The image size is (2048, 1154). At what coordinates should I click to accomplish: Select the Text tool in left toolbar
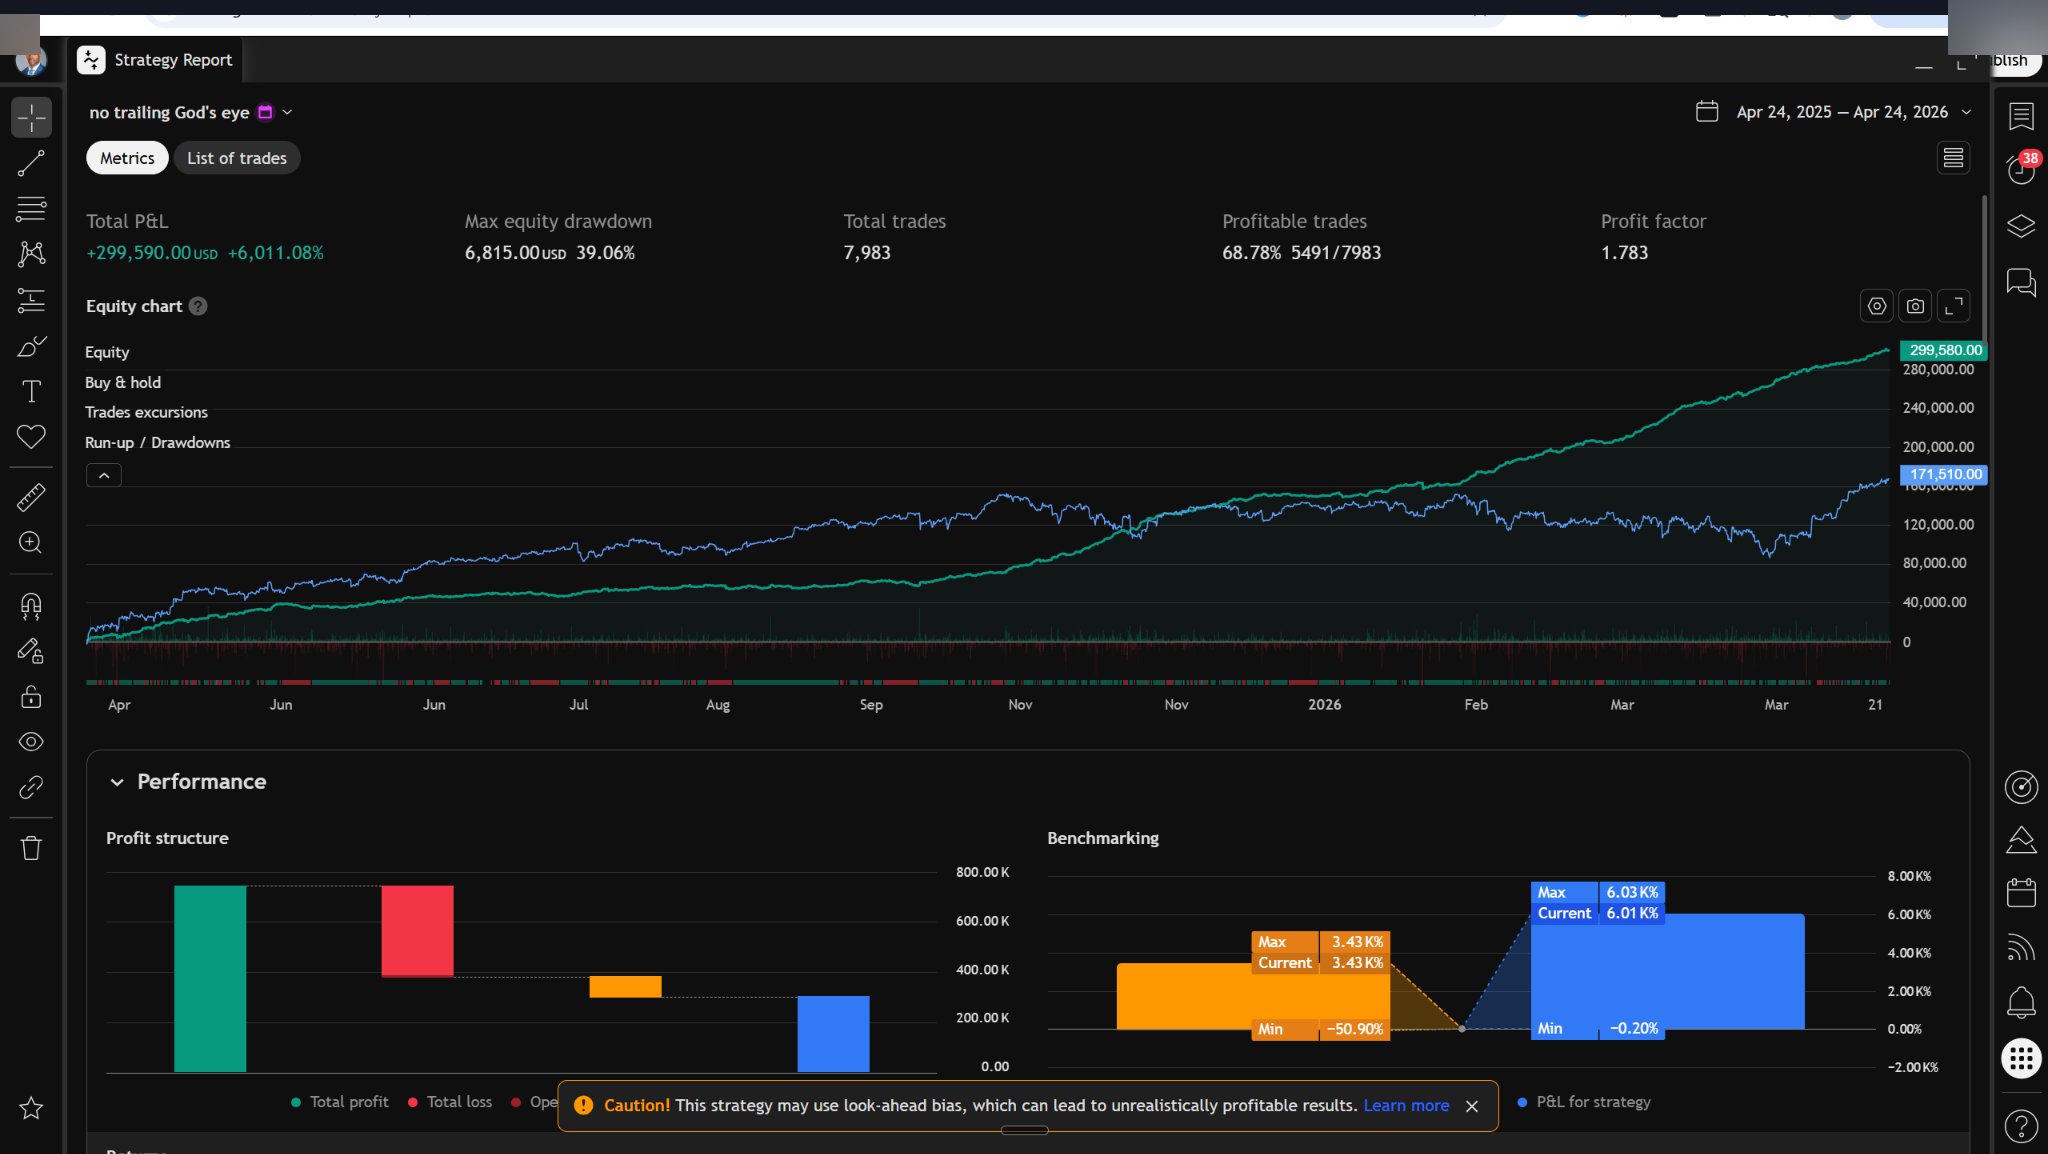(31, 391)
